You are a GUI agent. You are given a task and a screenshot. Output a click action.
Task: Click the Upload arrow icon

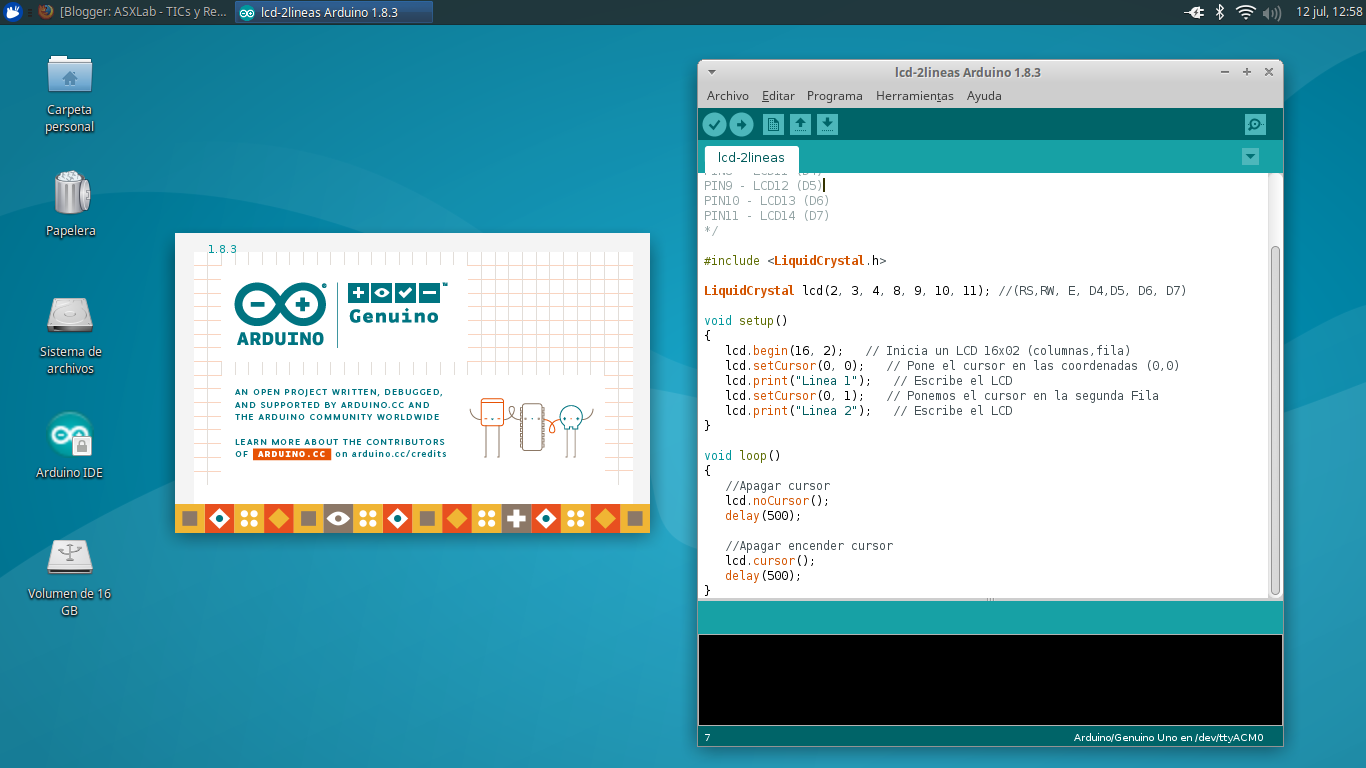742,124
